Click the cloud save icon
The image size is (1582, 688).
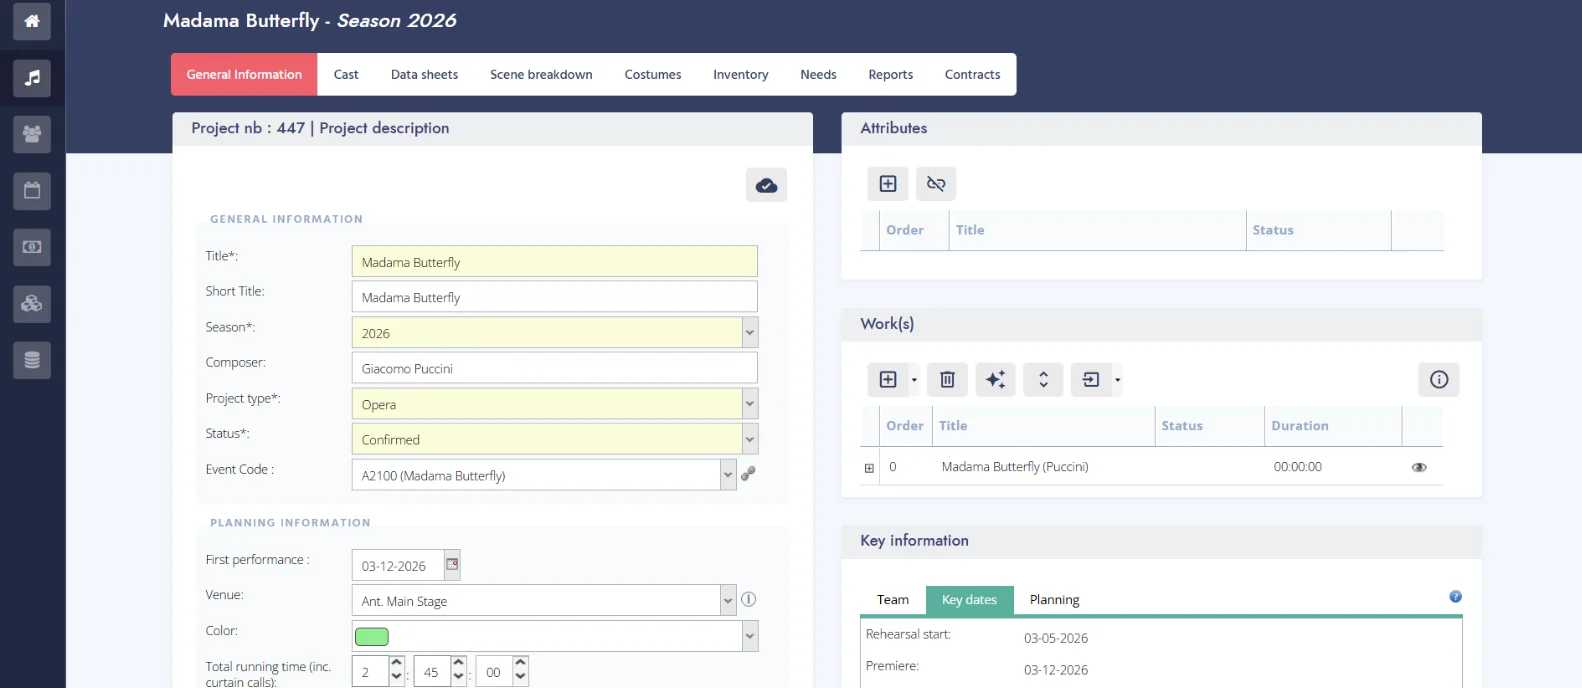[x=766, y=185]
